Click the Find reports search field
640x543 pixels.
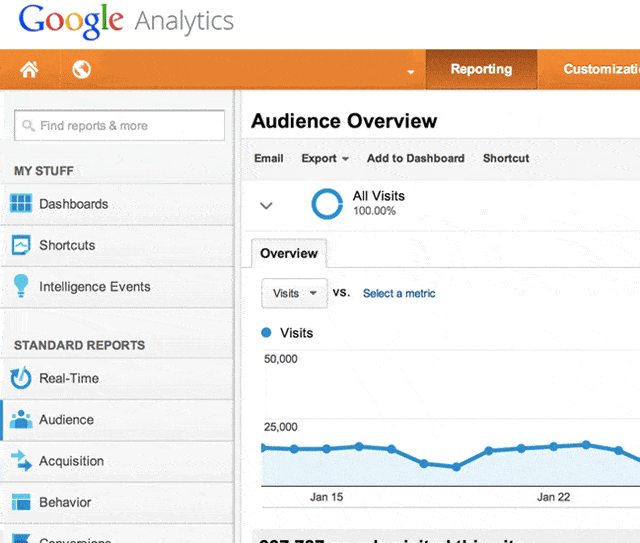point(119,126)
